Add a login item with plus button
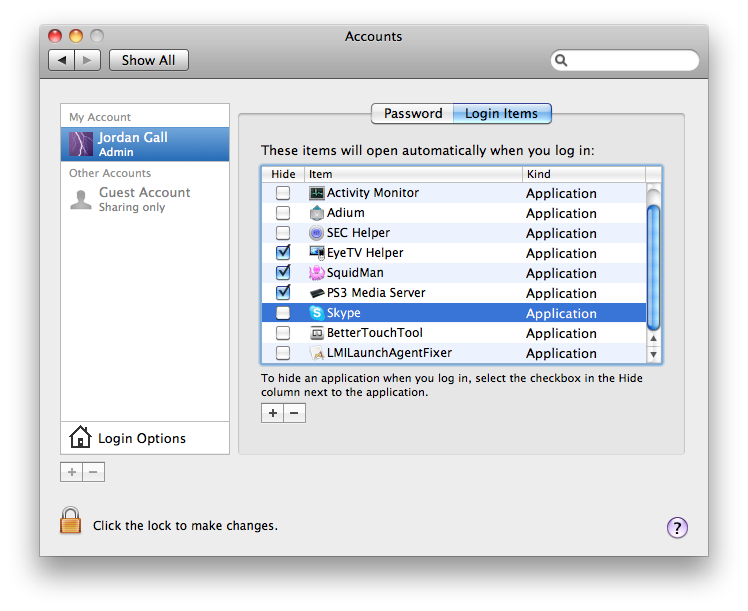This screenshot has width=748, height=611. pyautogui.click(x=272, y=413)
